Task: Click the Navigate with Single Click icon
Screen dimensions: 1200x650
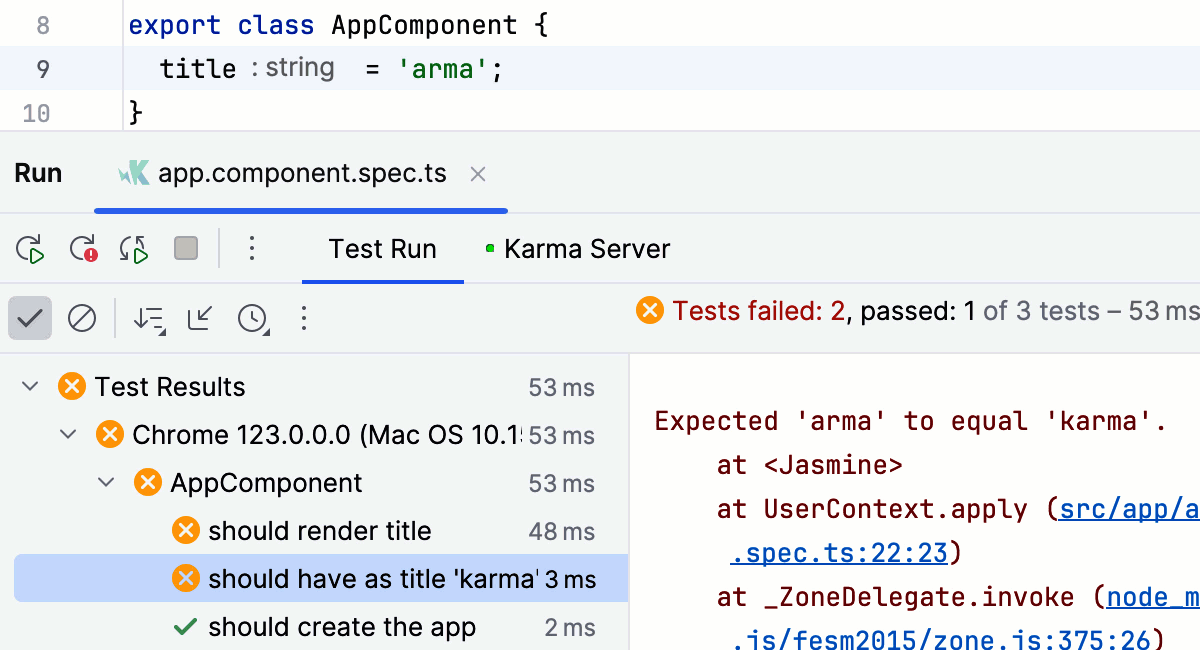Action: point(200,318)
